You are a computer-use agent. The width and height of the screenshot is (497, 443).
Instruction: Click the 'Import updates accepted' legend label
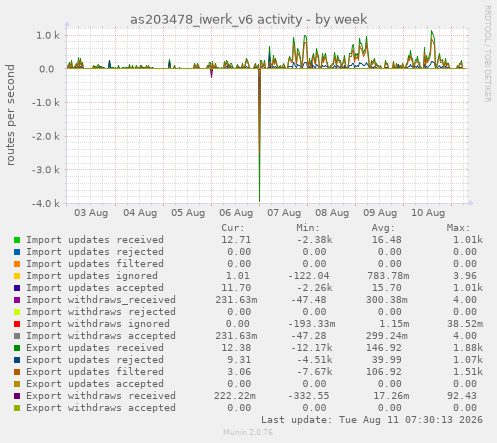(x=95, y=288)
